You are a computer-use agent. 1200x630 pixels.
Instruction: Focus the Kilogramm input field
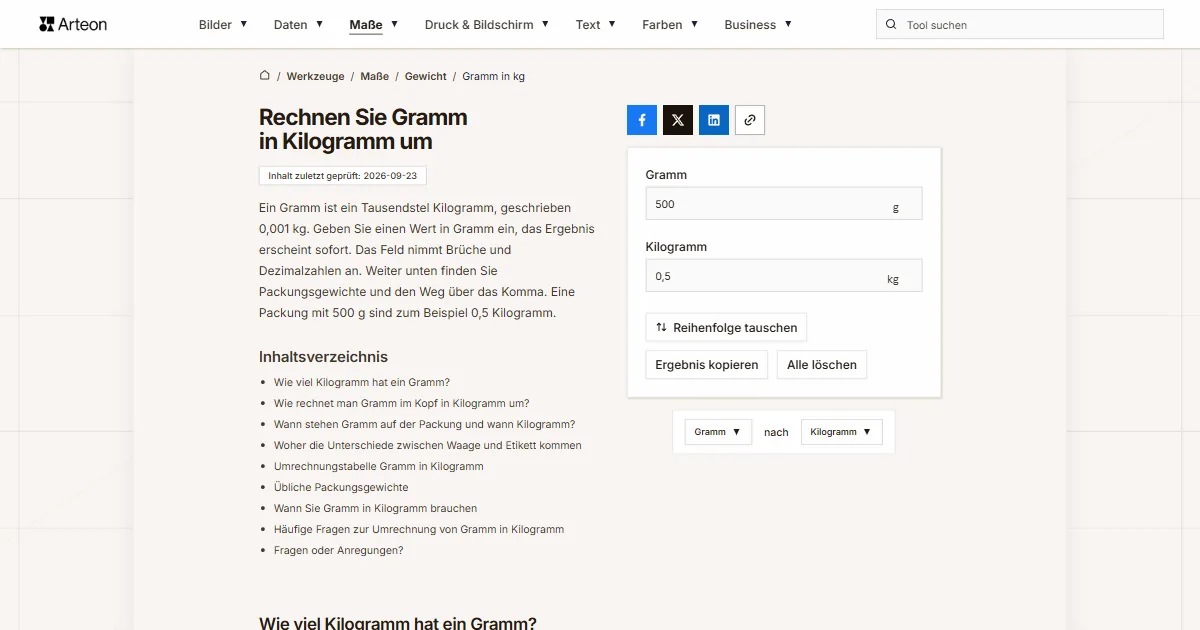784,276
